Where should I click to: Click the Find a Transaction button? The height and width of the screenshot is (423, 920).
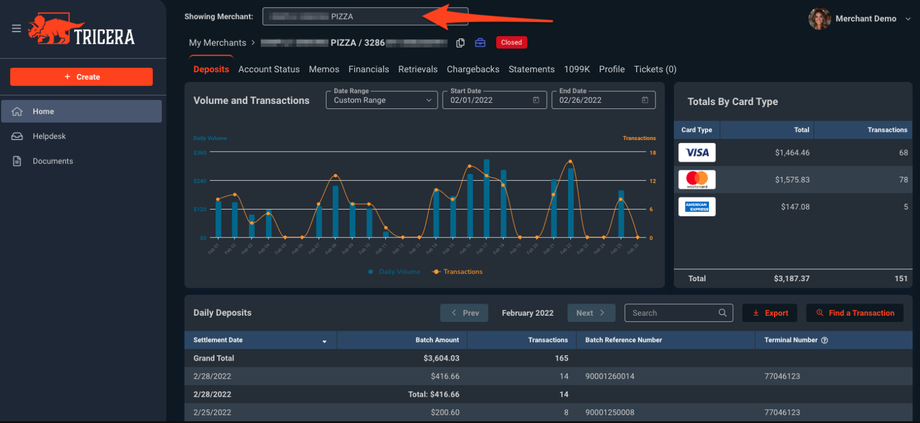pyautogui.click(x=855, y=313)
